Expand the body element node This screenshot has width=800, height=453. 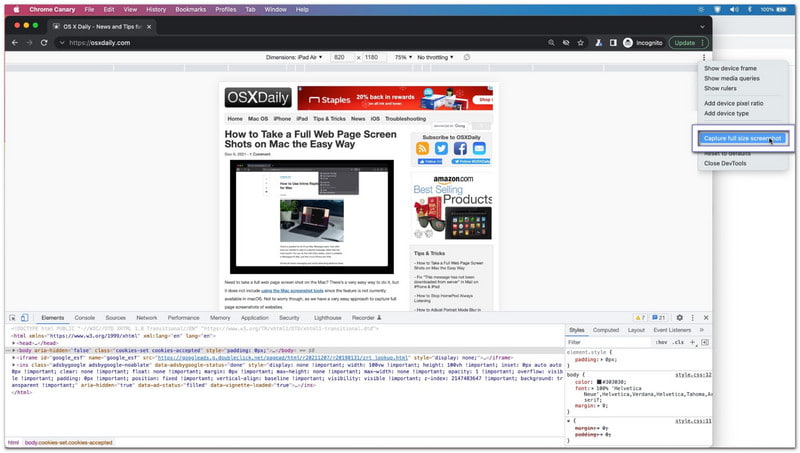pyautogui.click(x=14, y=350)
